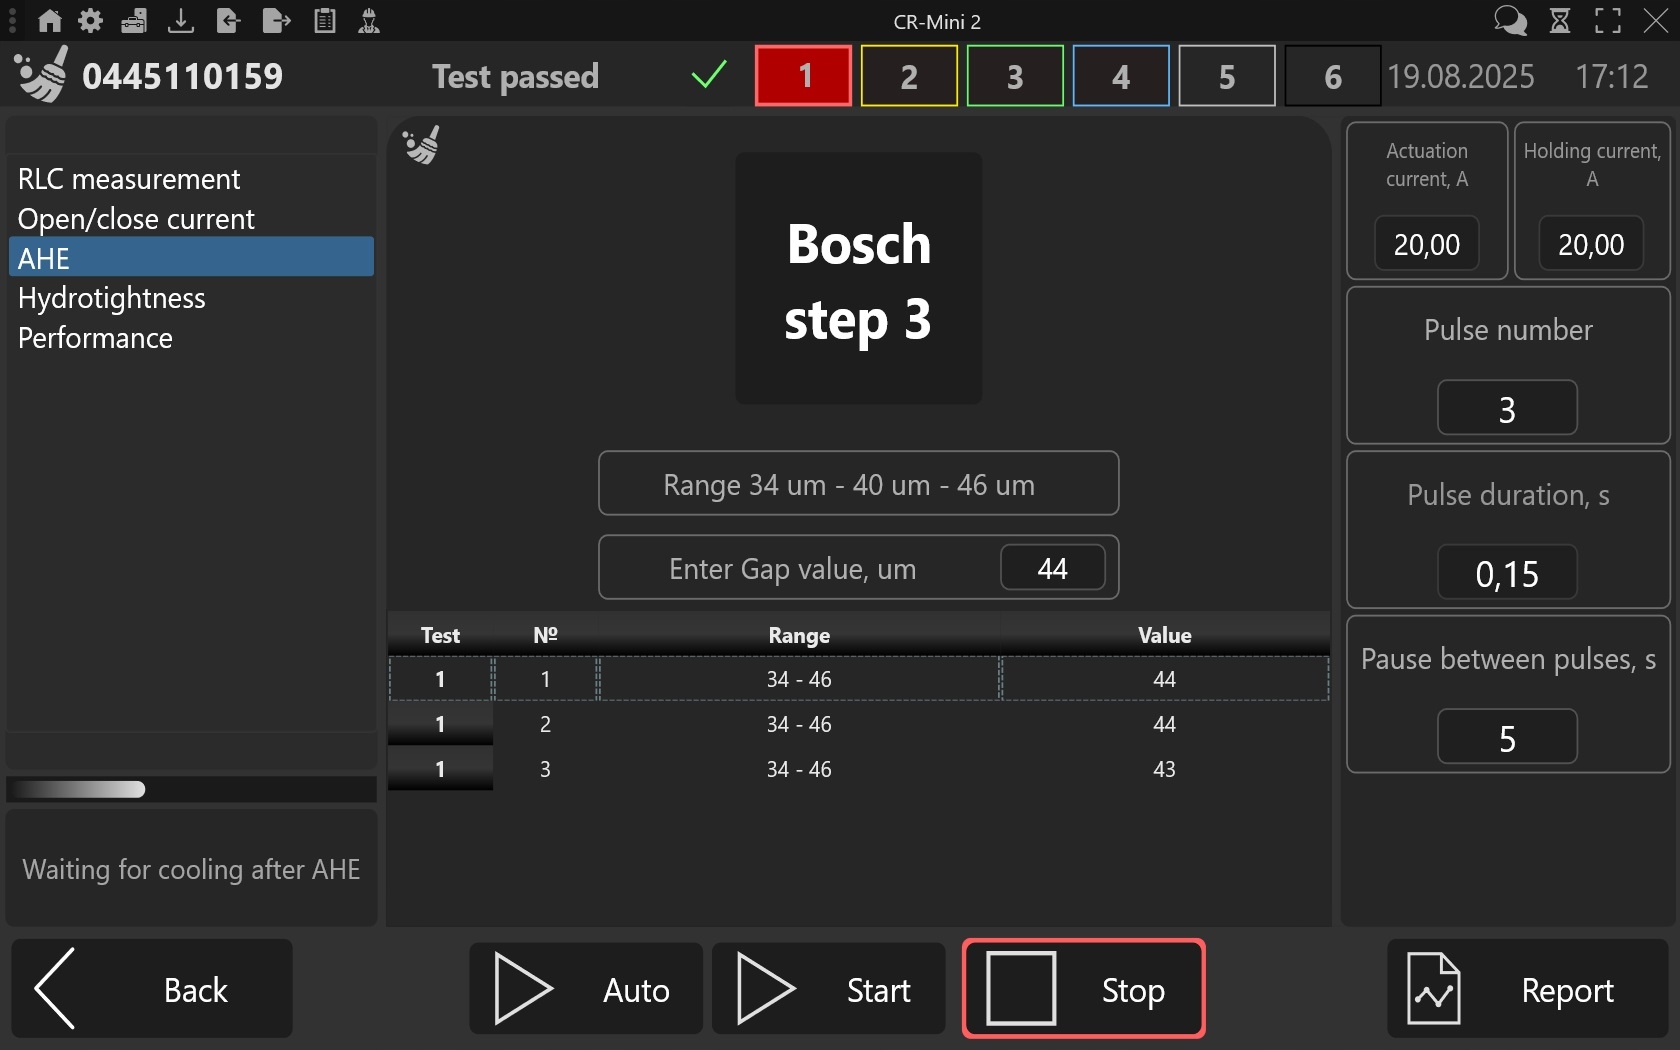Click the technician with helmet icon
The height and width of the screenshot is (1050, 1680).
click(x=369, y=21)
